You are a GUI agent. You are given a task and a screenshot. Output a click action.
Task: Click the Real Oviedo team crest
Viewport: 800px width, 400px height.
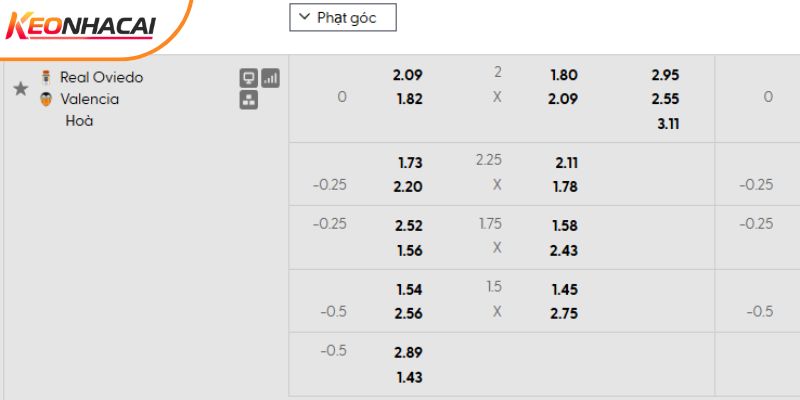point(45,77)
